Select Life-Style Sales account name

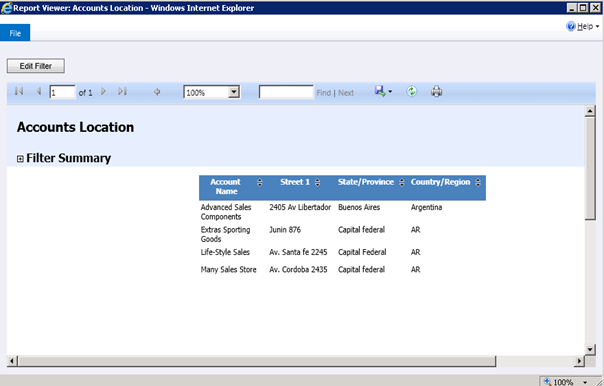click(x=225, y=252)
